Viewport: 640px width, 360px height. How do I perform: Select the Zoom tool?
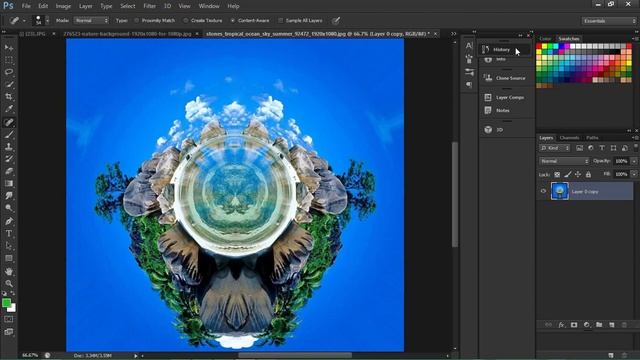point(9,283)
